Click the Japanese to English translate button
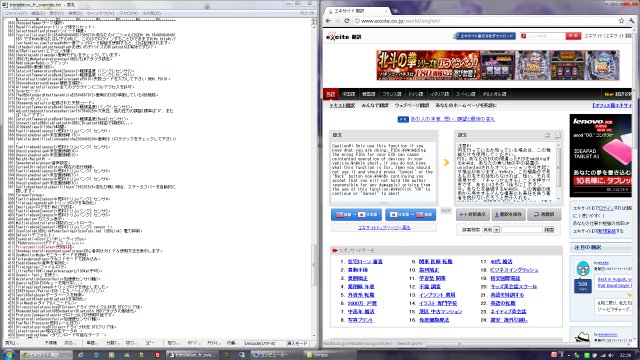 pyautogui.click(x=411, y=214)
